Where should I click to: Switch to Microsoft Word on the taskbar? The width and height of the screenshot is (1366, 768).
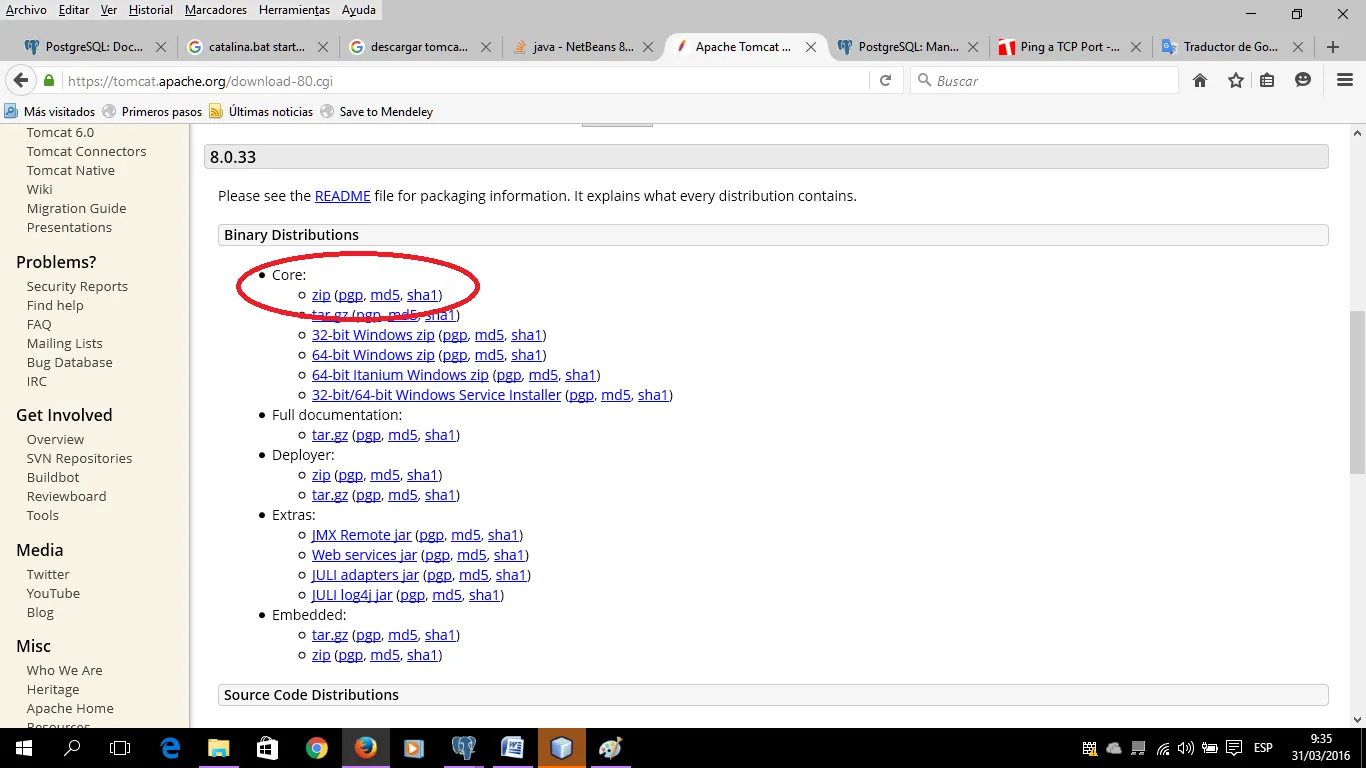pos(512,748)
